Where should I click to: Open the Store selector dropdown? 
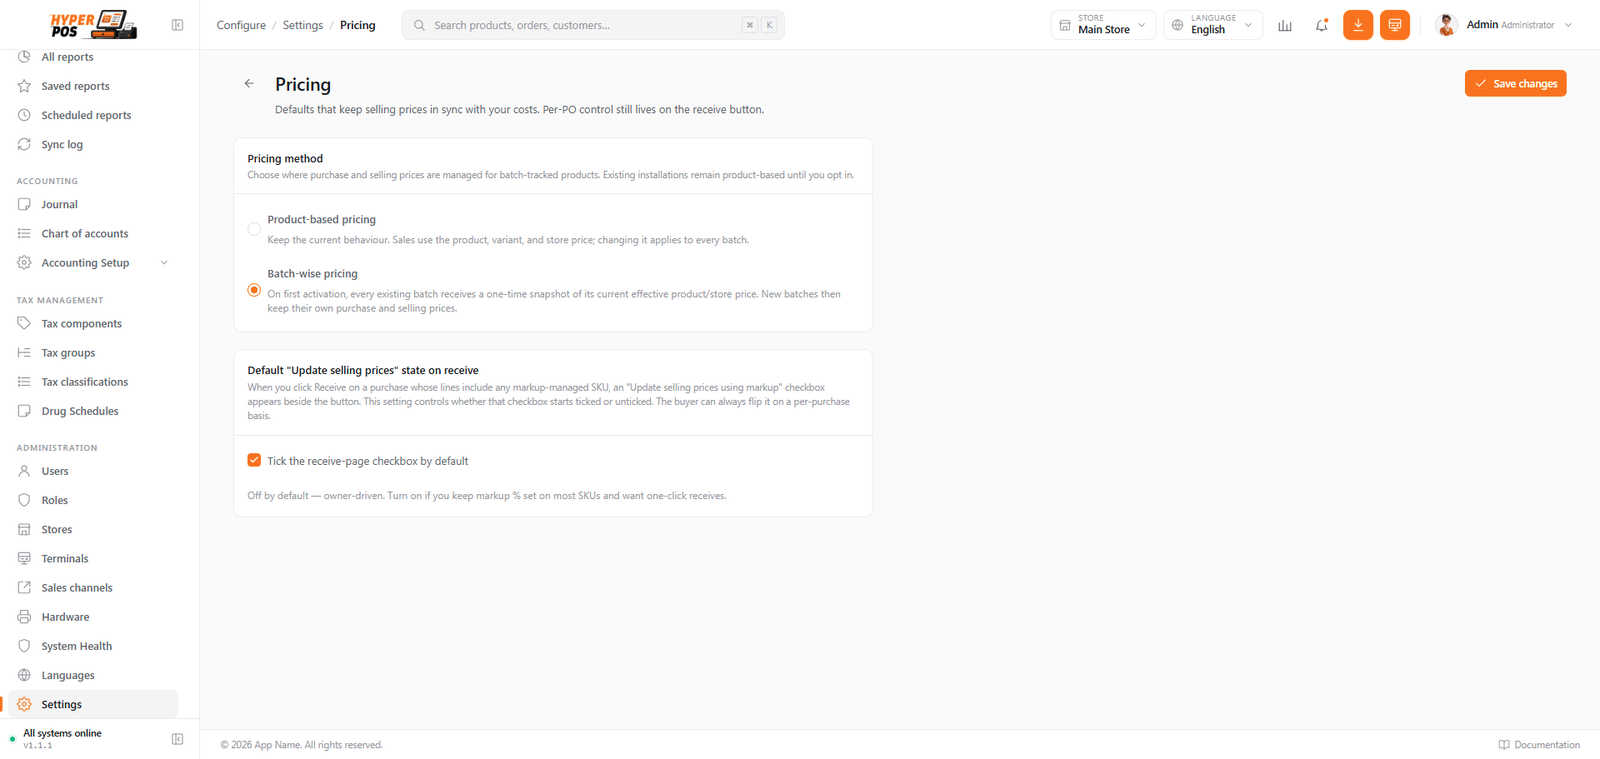[1103, 25]
